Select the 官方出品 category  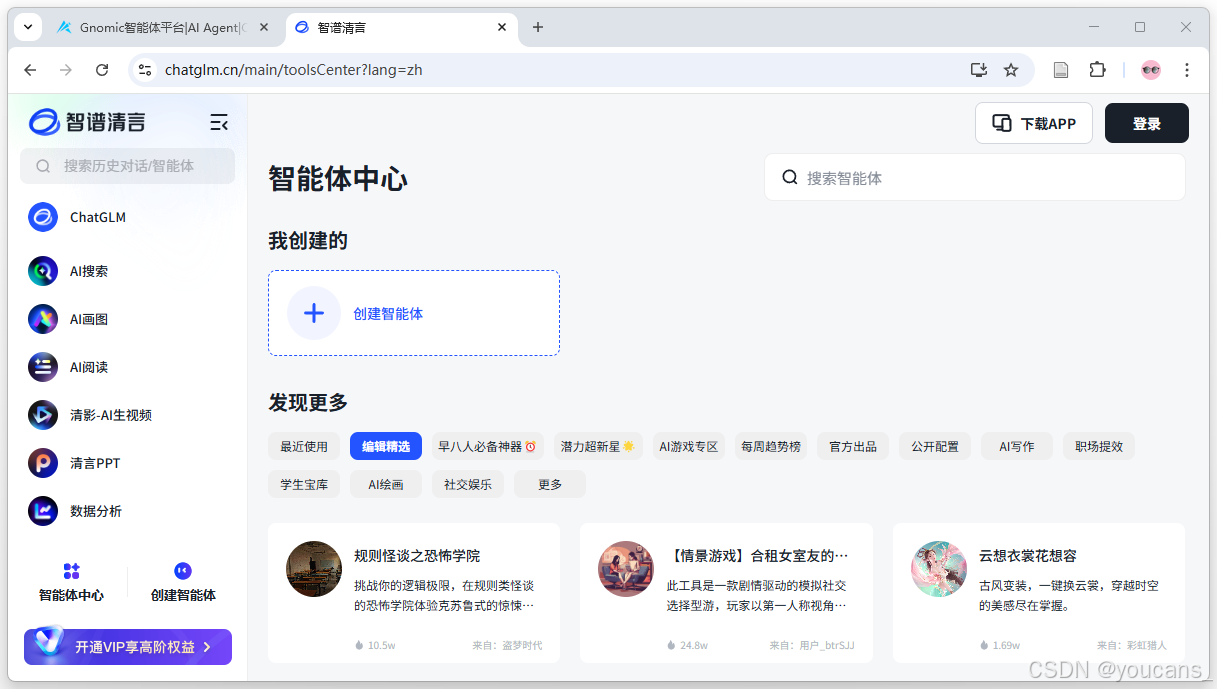[x=853, y=446]
